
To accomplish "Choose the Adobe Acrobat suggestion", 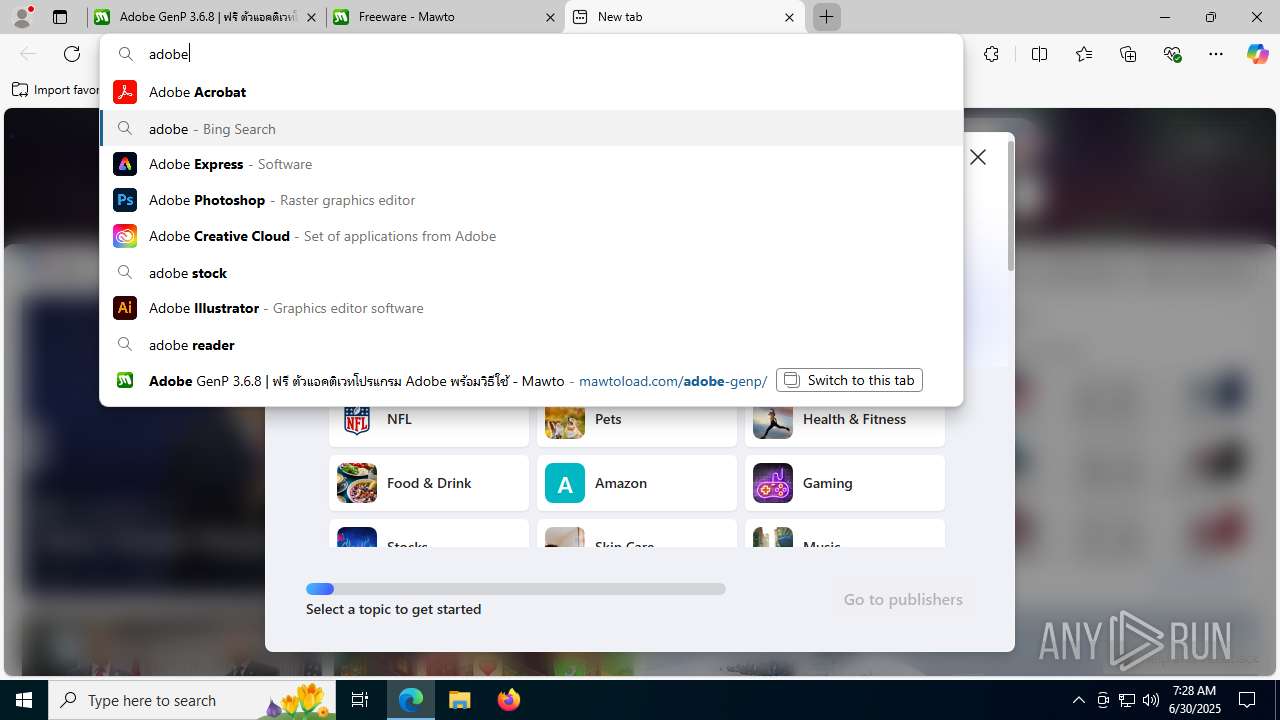I will [531, 92].
